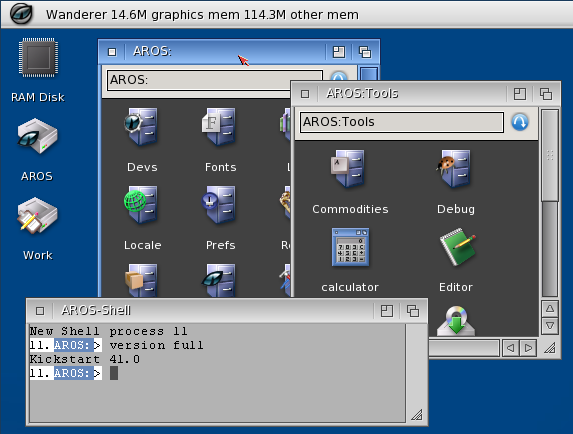573x434 pixels.
Task: Select the green download-arrow disc icon
Action: [456, 321]
